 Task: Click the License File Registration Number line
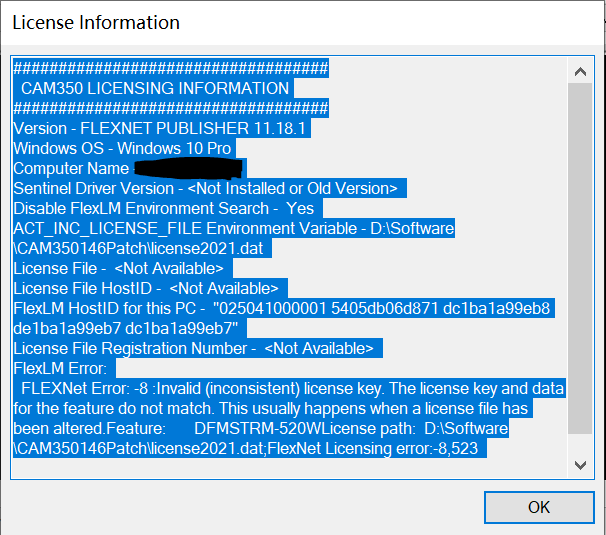click(197, 348)
